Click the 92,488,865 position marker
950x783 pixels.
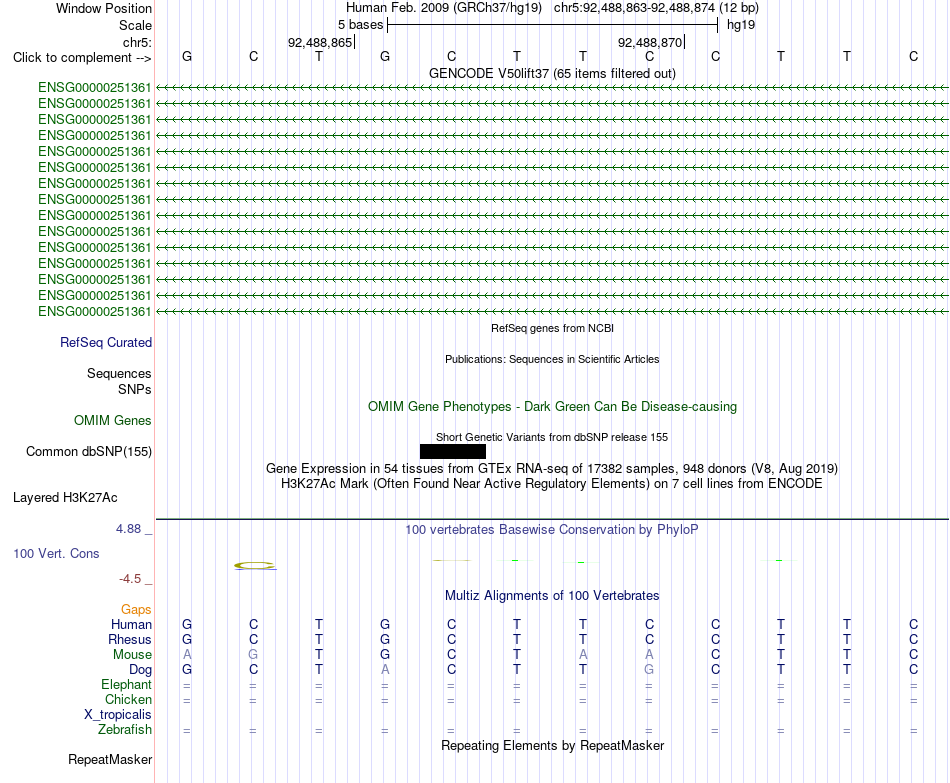(x=320, y=42)
